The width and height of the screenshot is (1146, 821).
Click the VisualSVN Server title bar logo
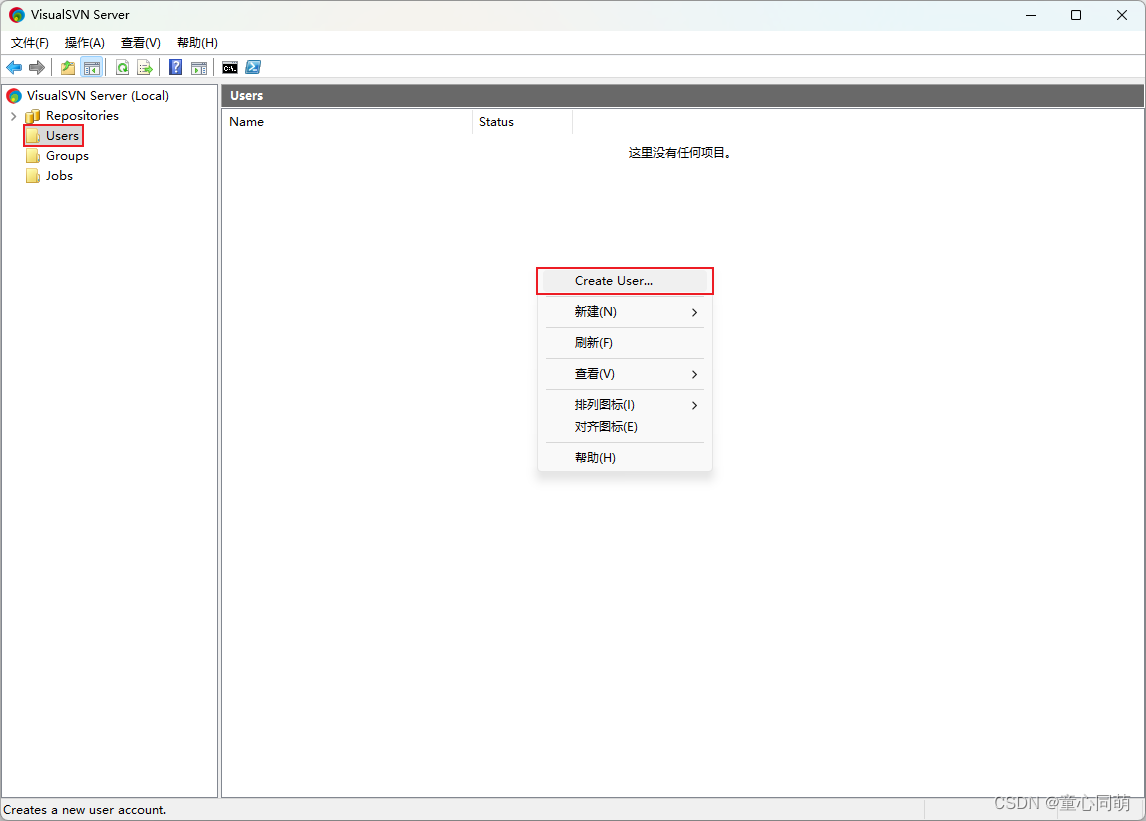(x=17, y=15)
